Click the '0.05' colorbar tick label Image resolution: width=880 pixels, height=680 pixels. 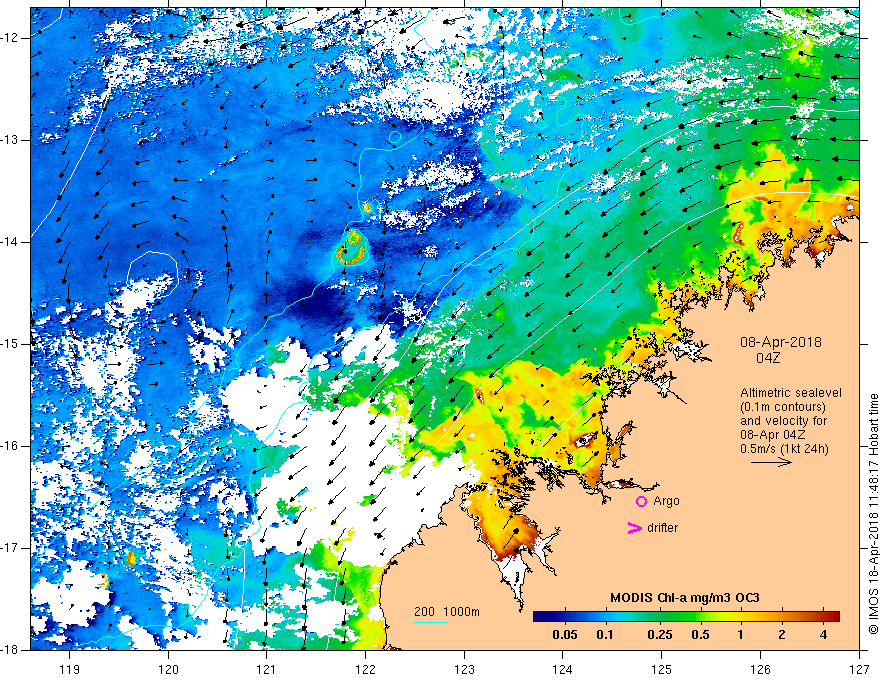coord(565,635)
